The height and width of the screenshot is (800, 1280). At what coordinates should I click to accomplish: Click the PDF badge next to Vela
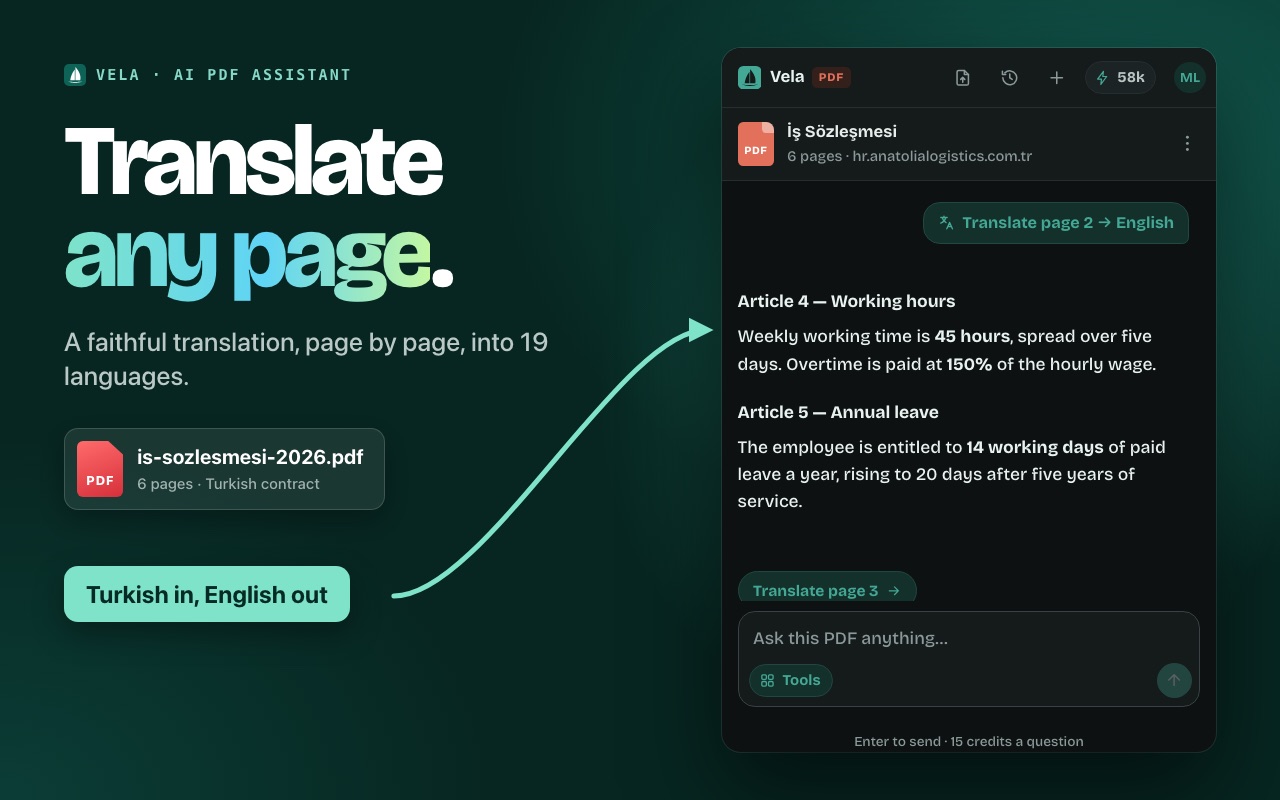(x=831, y=77)
